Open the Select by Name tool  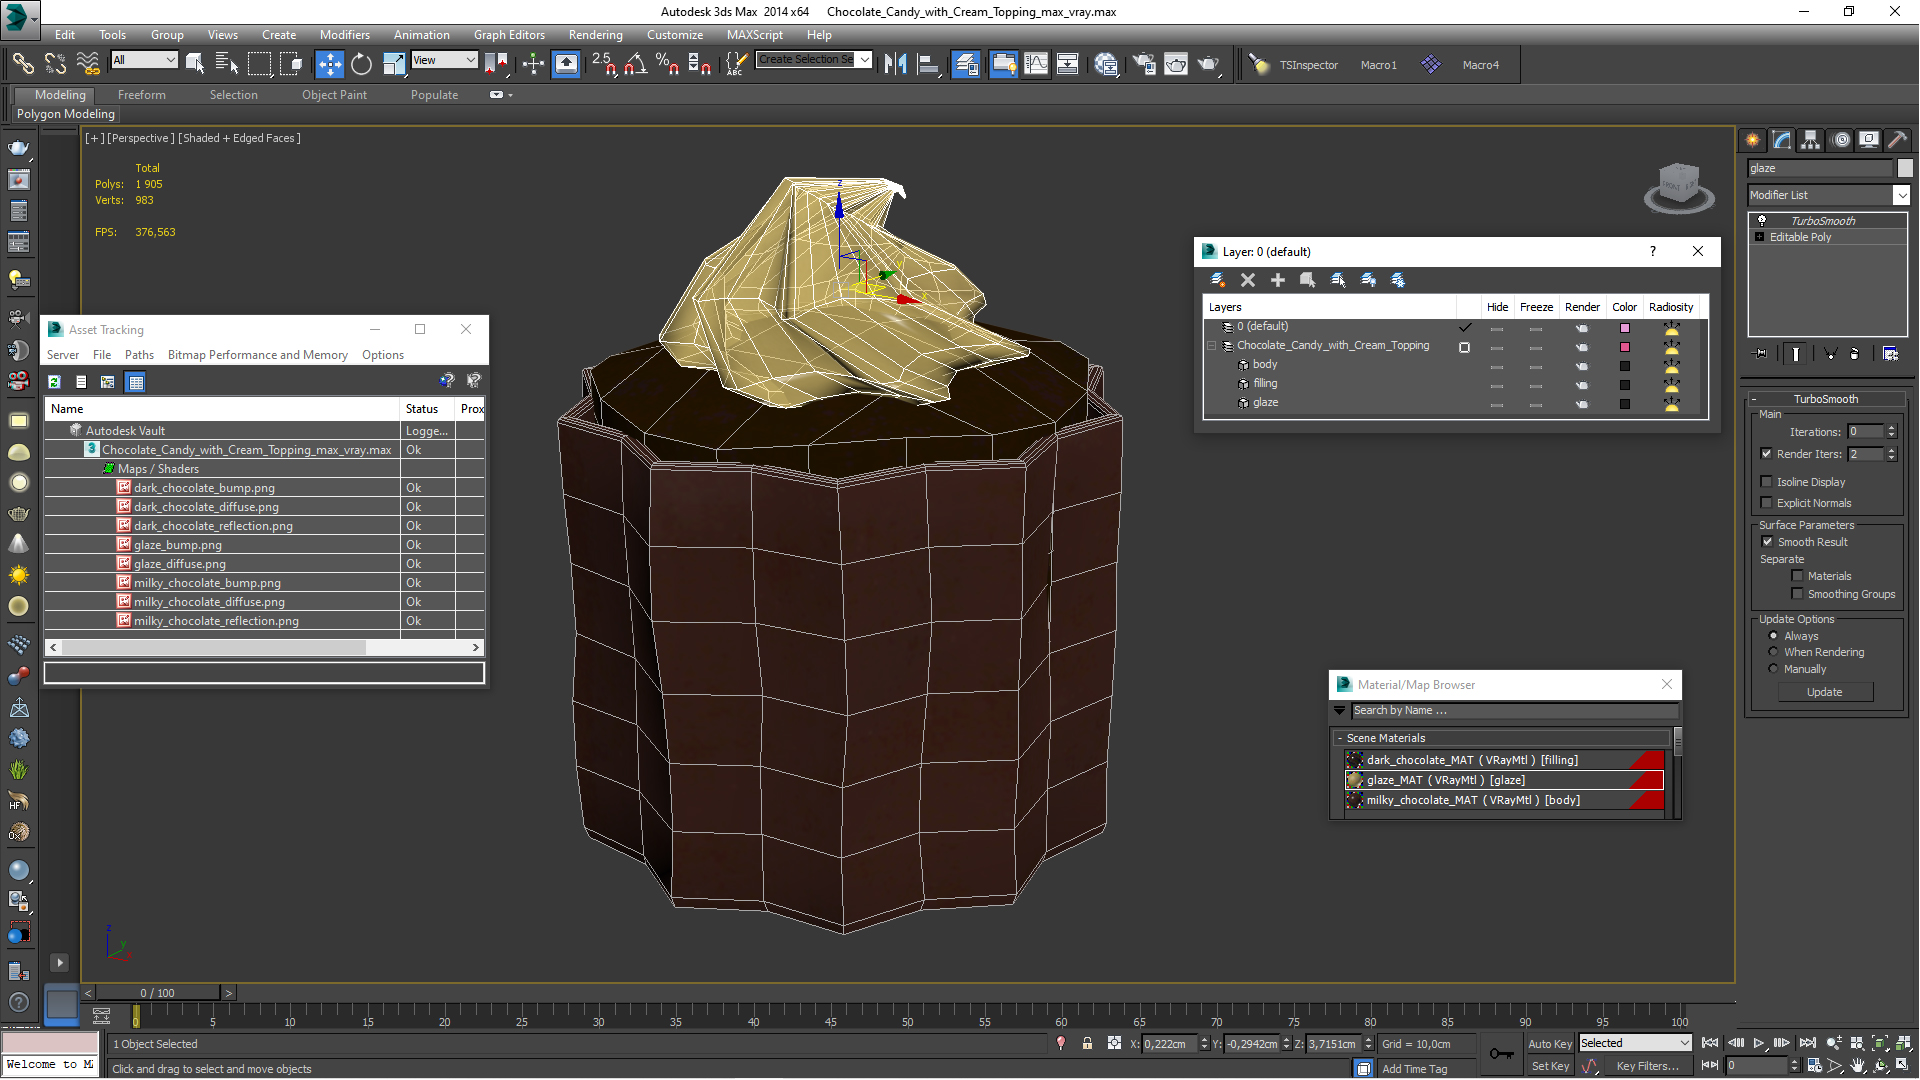click(227, 64)
